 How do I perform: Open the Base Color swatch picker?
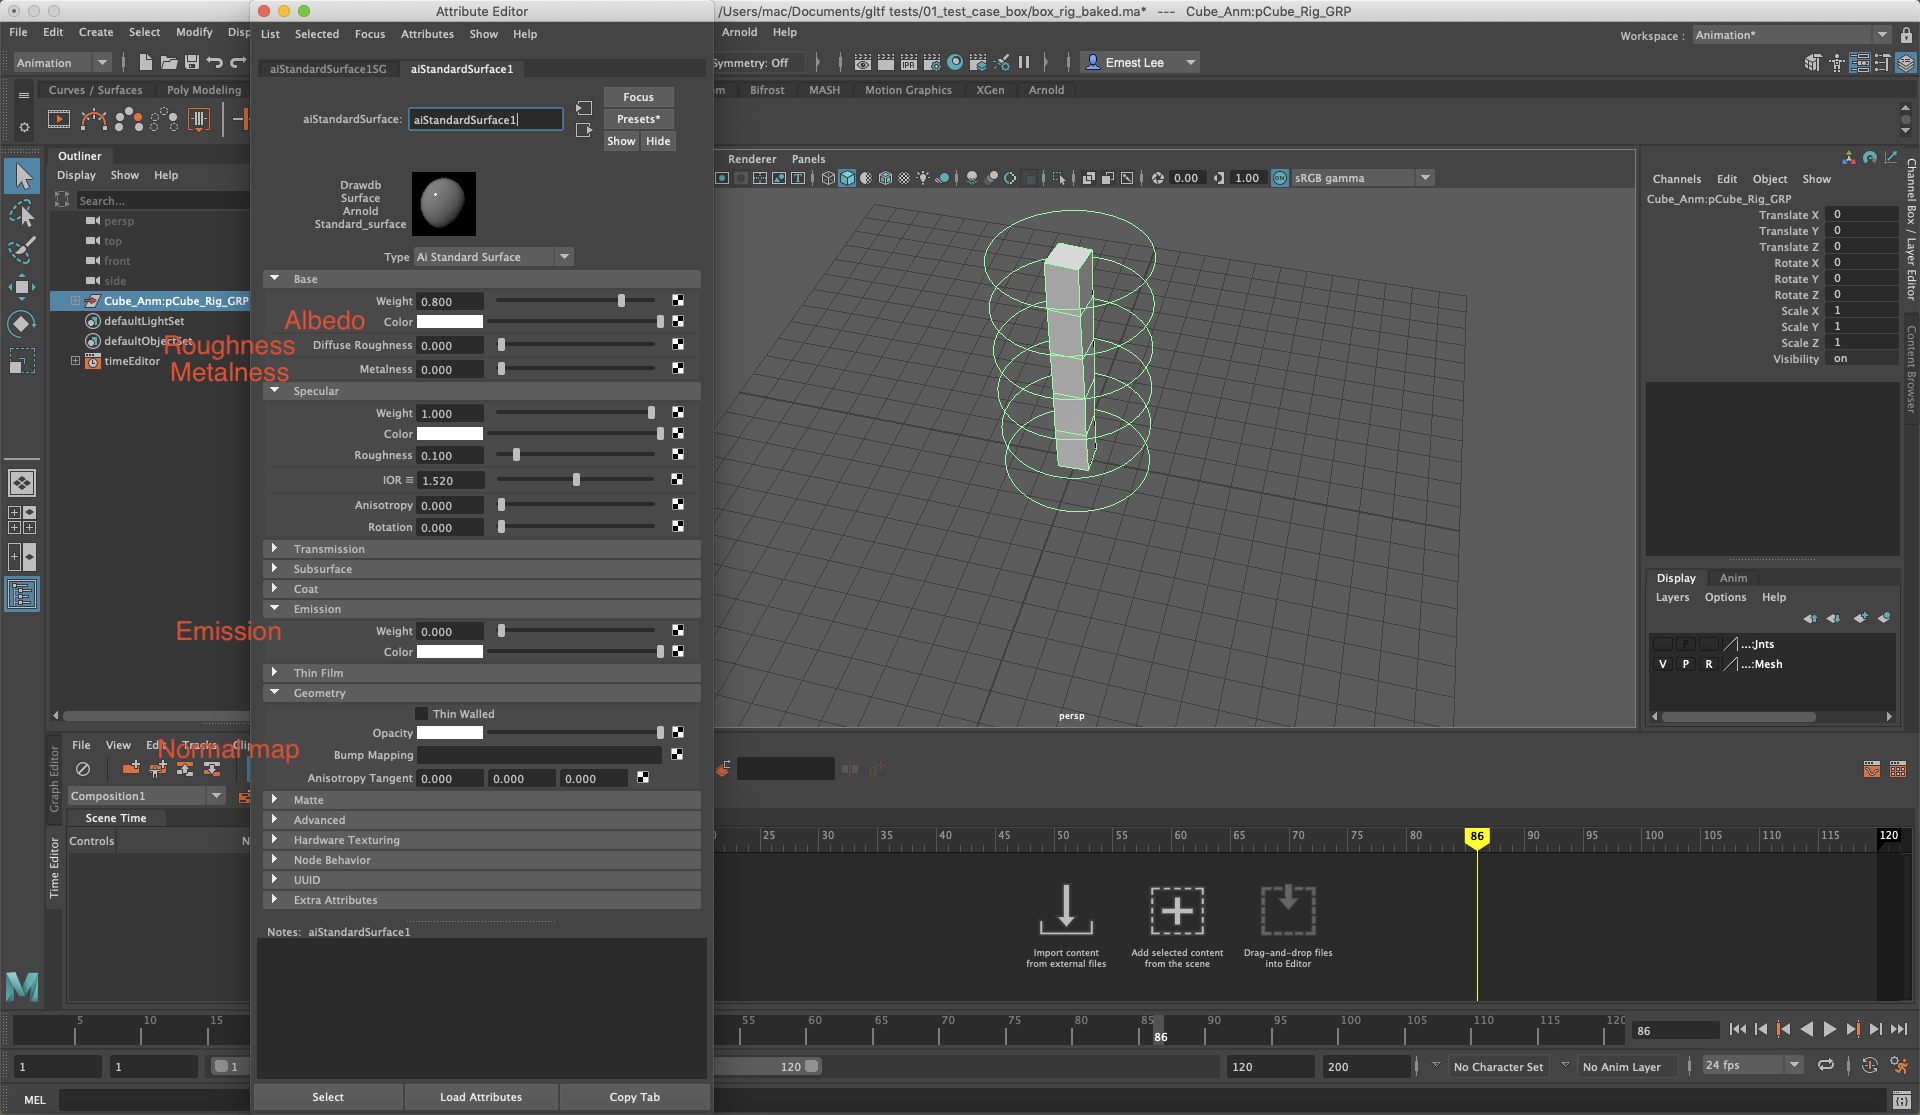pos(449,321)
